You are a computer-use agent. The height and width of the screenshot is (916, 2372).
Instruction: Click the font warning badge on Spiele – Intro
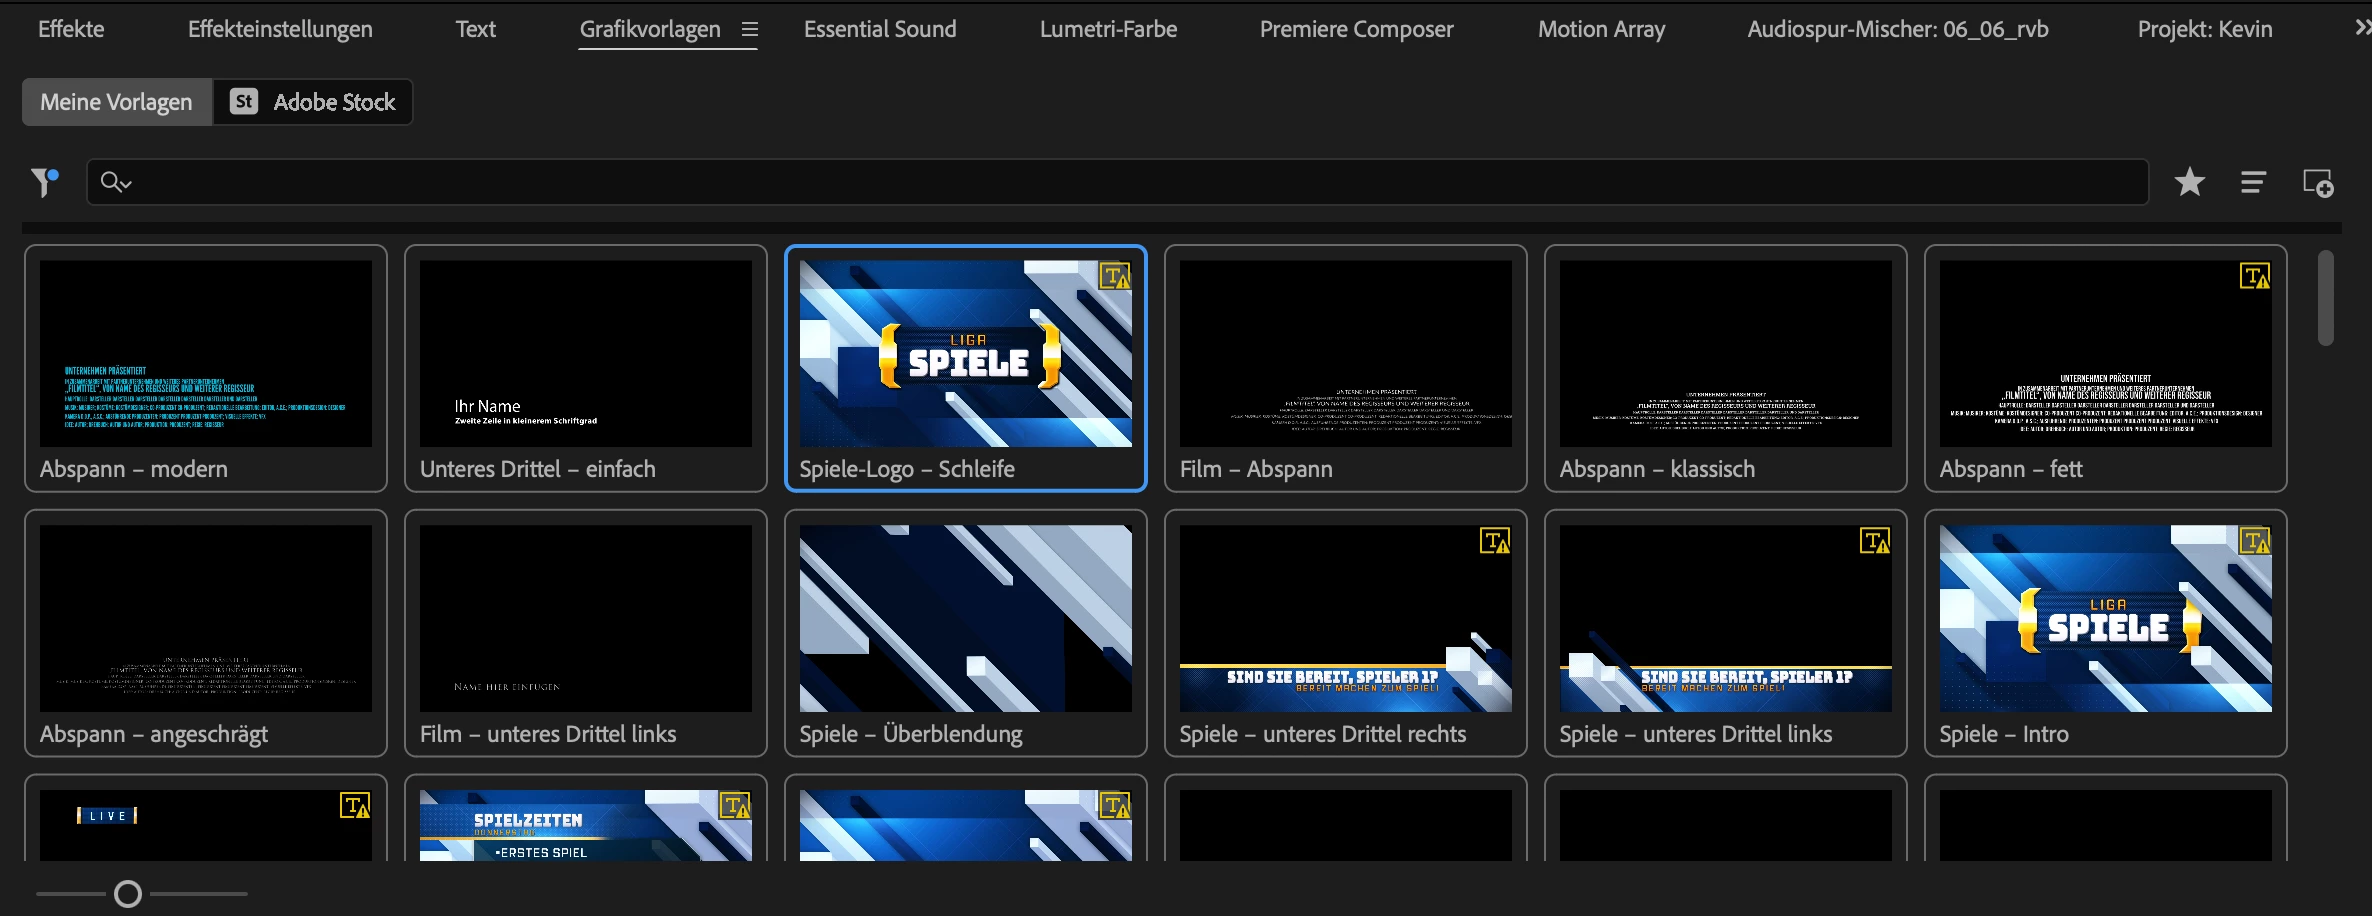(2255, 541)
